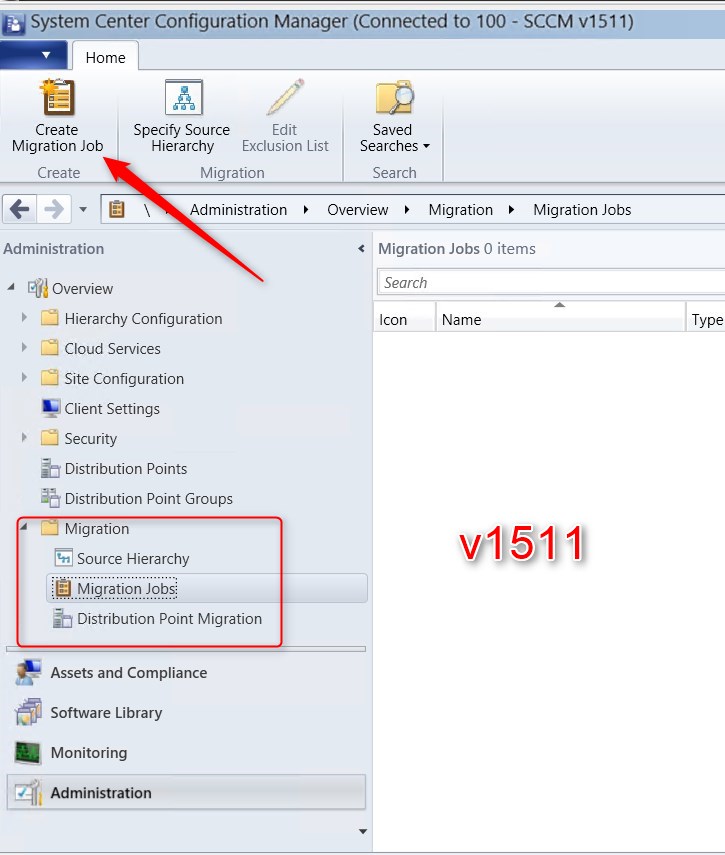The height and width of the screenshot is (855, 725).
Task: Open the blue application menu dropdown
Action: pyautogui.click(x=34, y=55)
